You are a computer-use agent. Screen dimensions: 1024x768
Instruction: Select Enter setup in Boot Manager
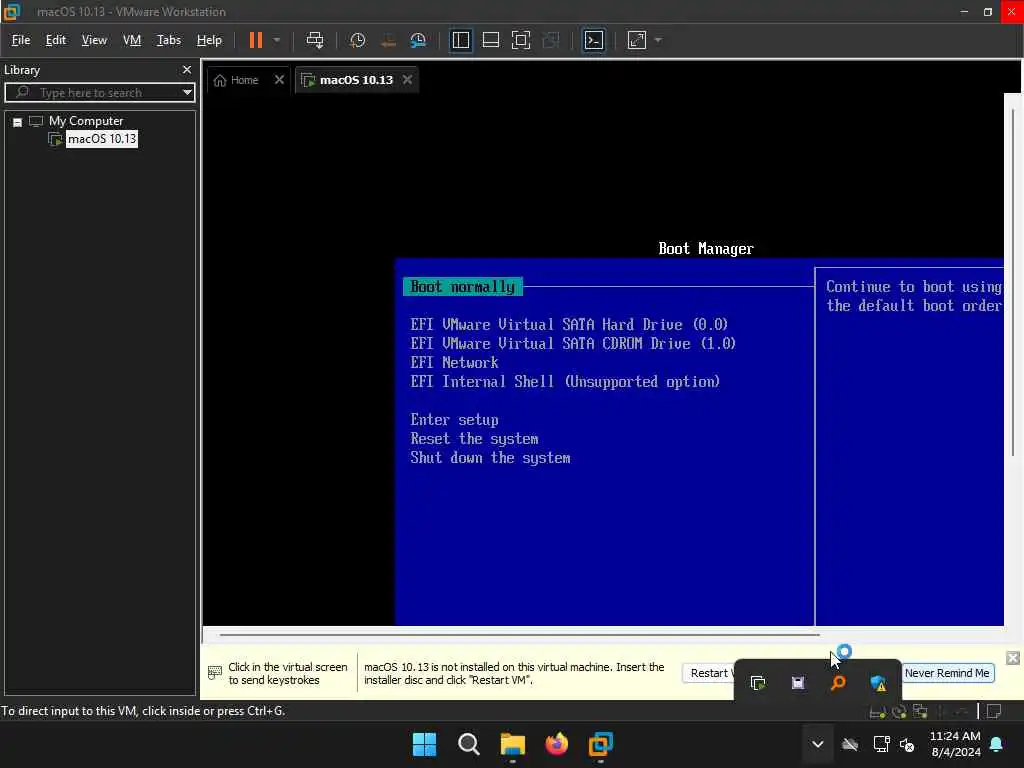point(454,419)
